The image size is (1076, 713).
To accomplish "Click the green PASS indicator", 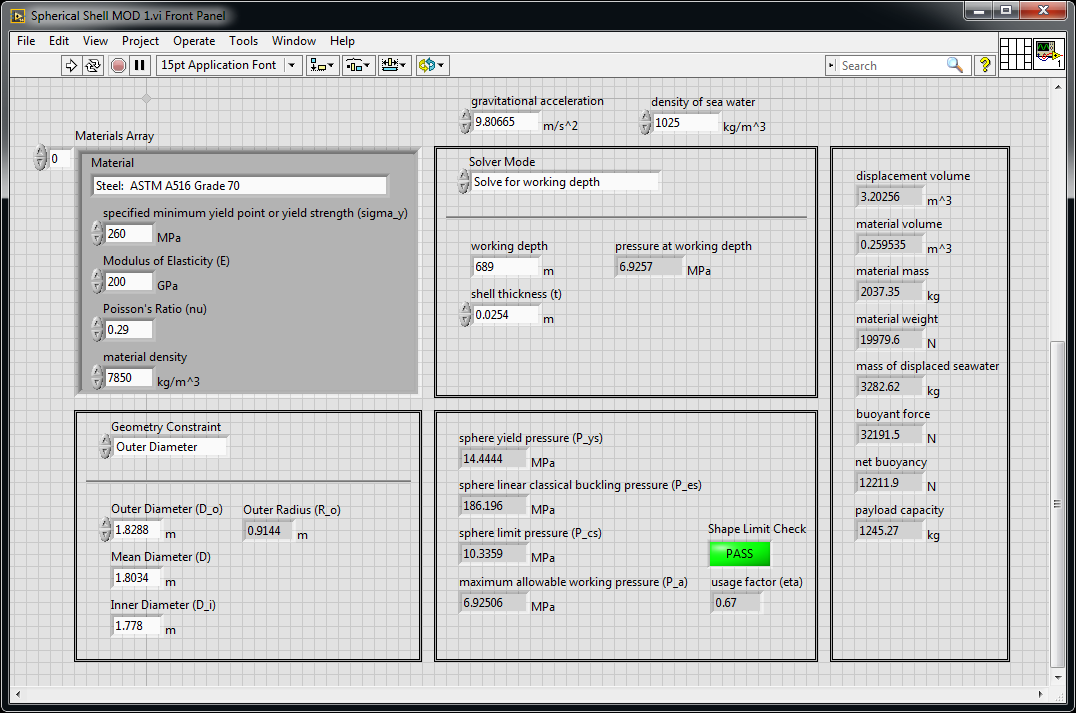I will coord(739,554).
